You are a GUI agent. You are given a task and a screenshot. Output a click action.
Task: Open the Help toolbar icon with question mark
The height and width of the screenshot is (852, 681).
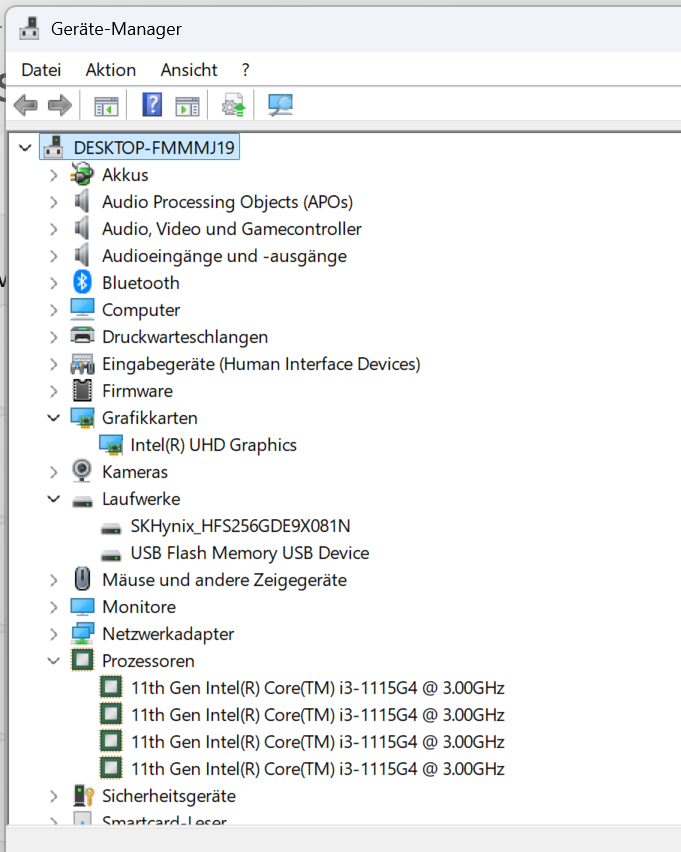tap(152, 104)
